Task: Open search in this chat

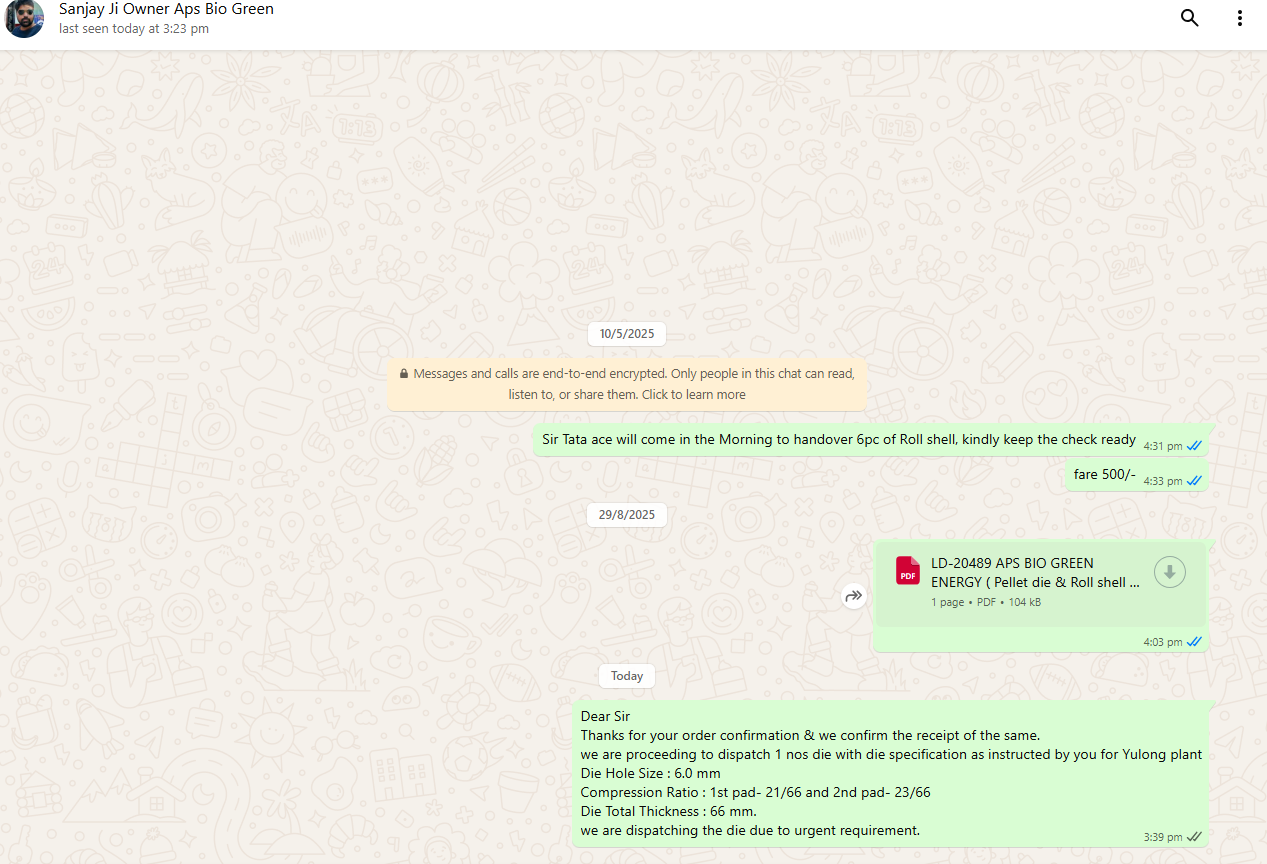Action: (x=1189, y=18)
